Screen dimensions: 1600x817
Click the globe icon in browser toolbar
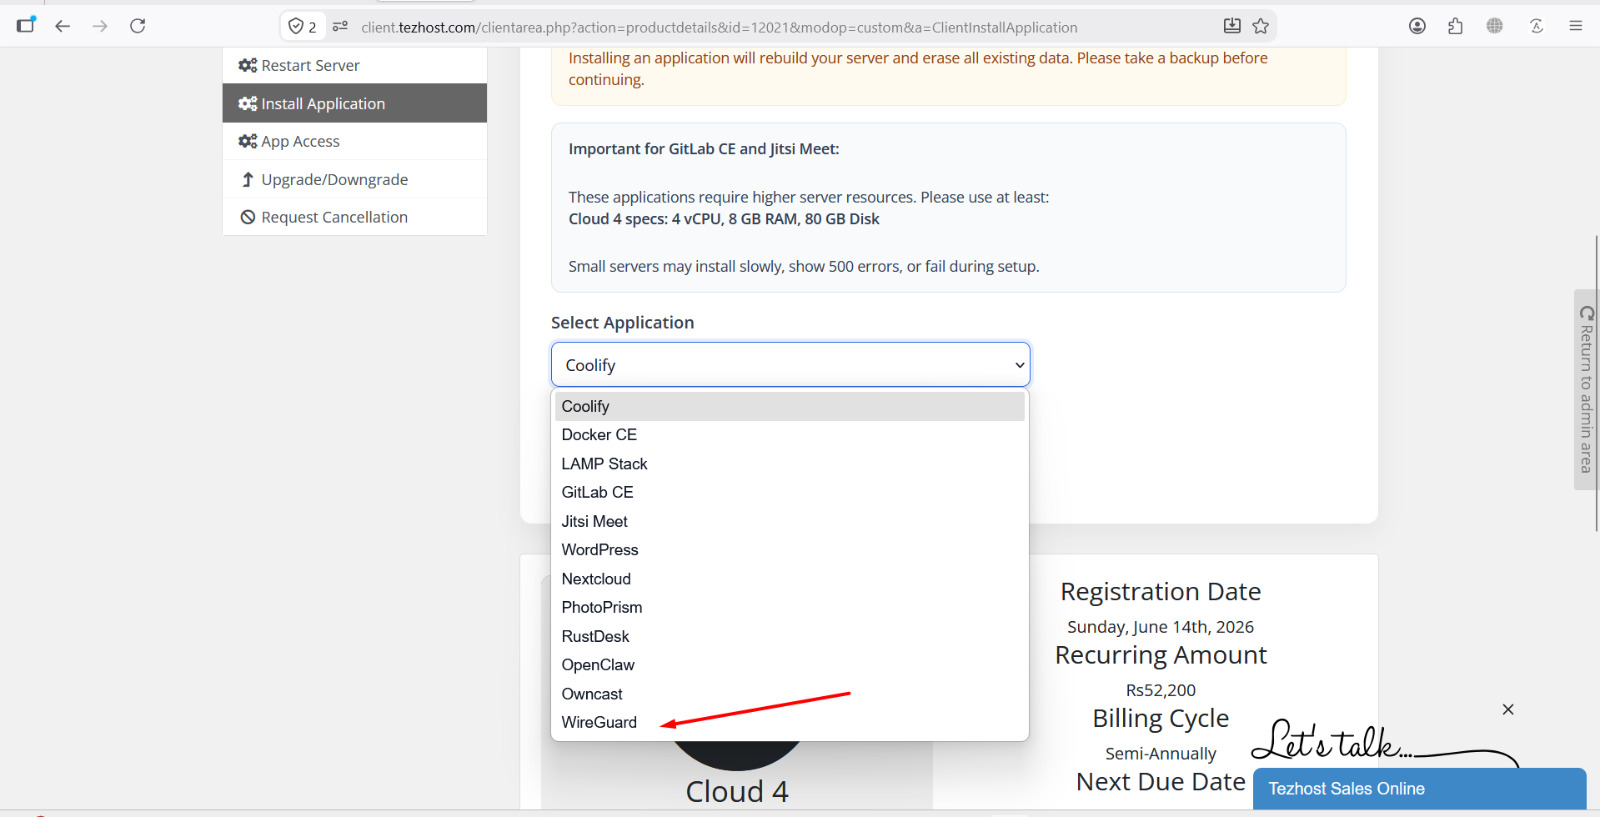click(x=1494, y=26)
